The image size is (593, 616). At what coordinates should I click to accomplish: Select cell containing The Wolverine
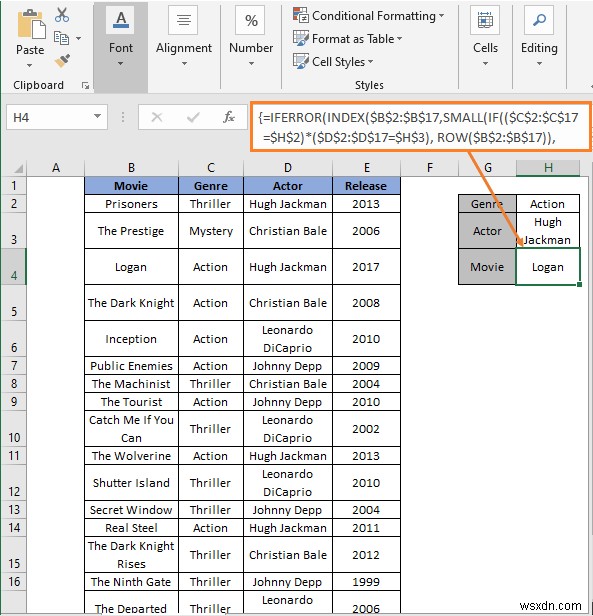tap(131, 456)
